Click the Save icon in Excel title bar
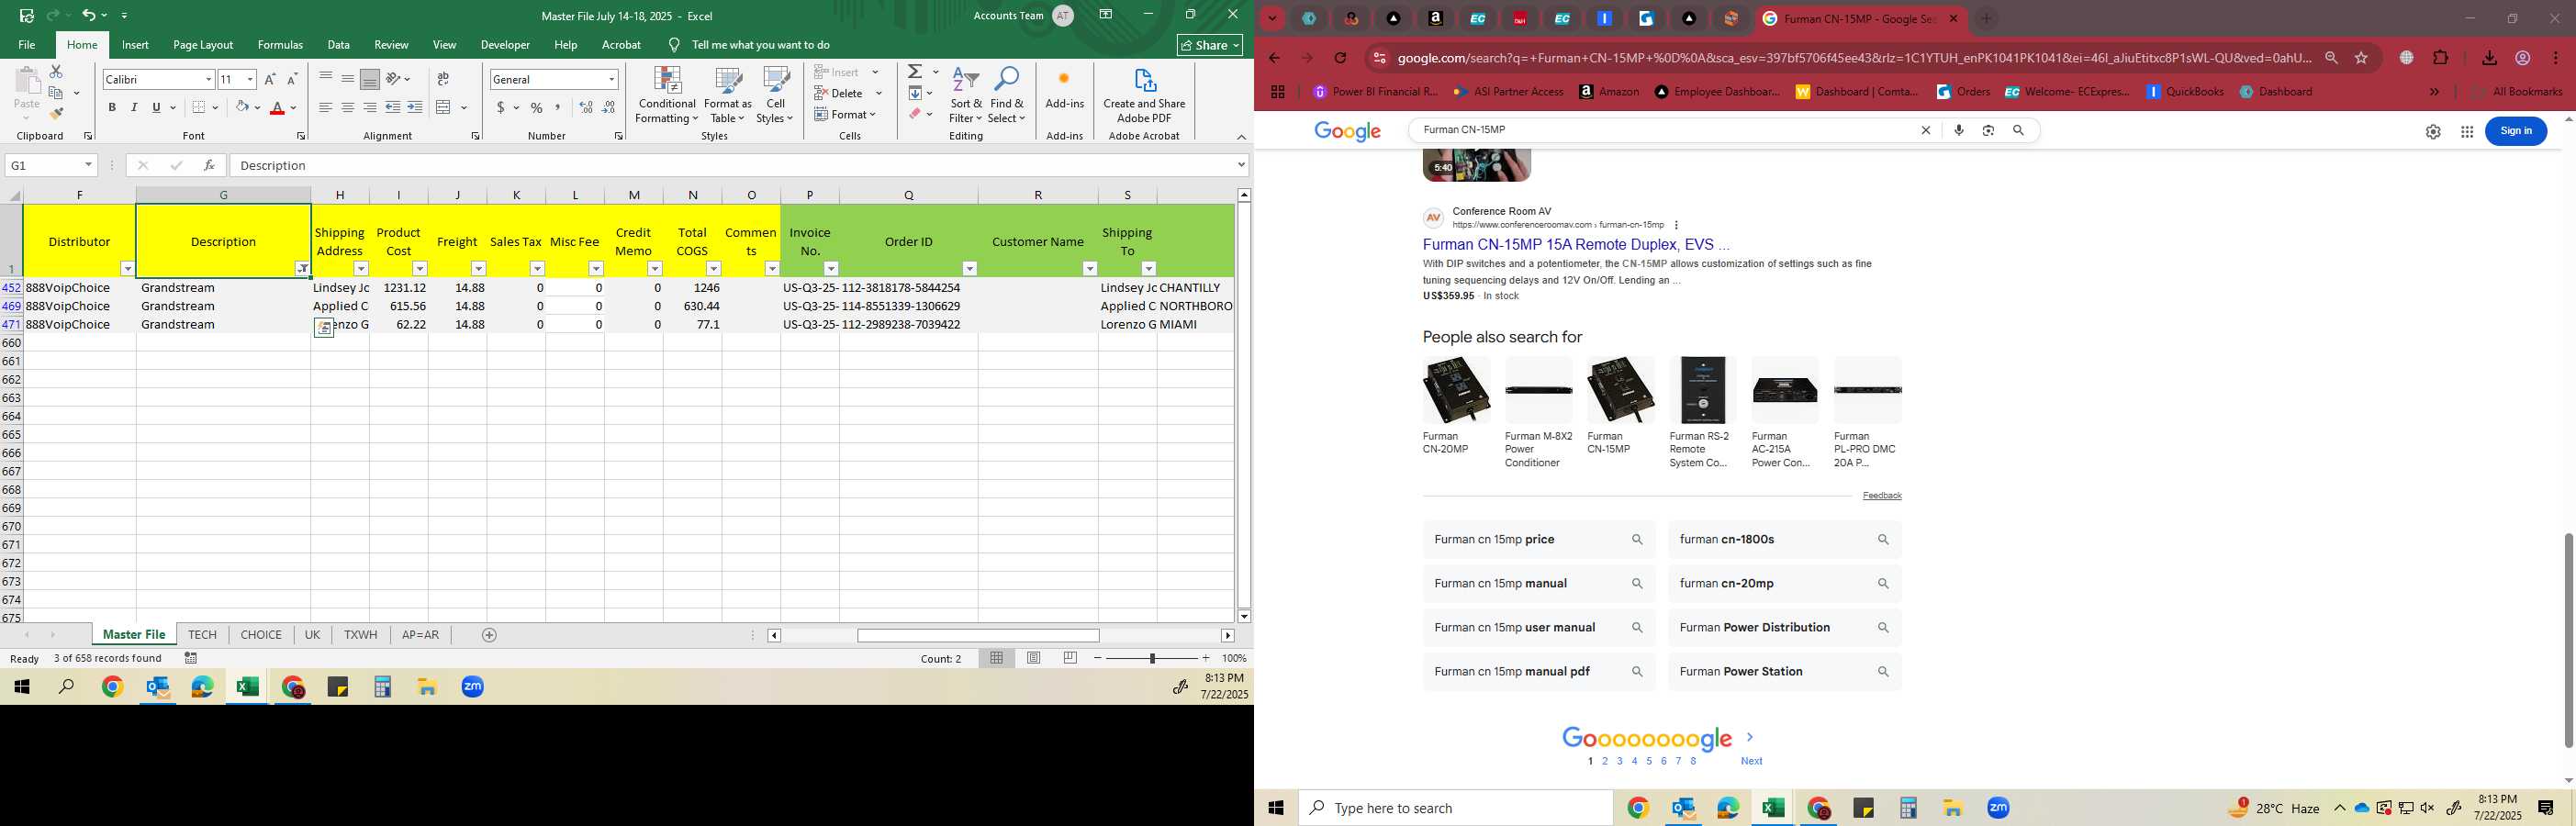The width and height of the screenshot is (2576, 826). pyautogui.click(x=27, y=15)
